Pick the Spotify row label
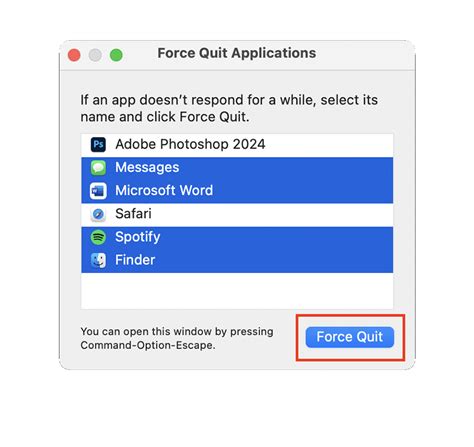Image resolution: width=474 pixels, height=447 pixels. (x=138, y=237)
